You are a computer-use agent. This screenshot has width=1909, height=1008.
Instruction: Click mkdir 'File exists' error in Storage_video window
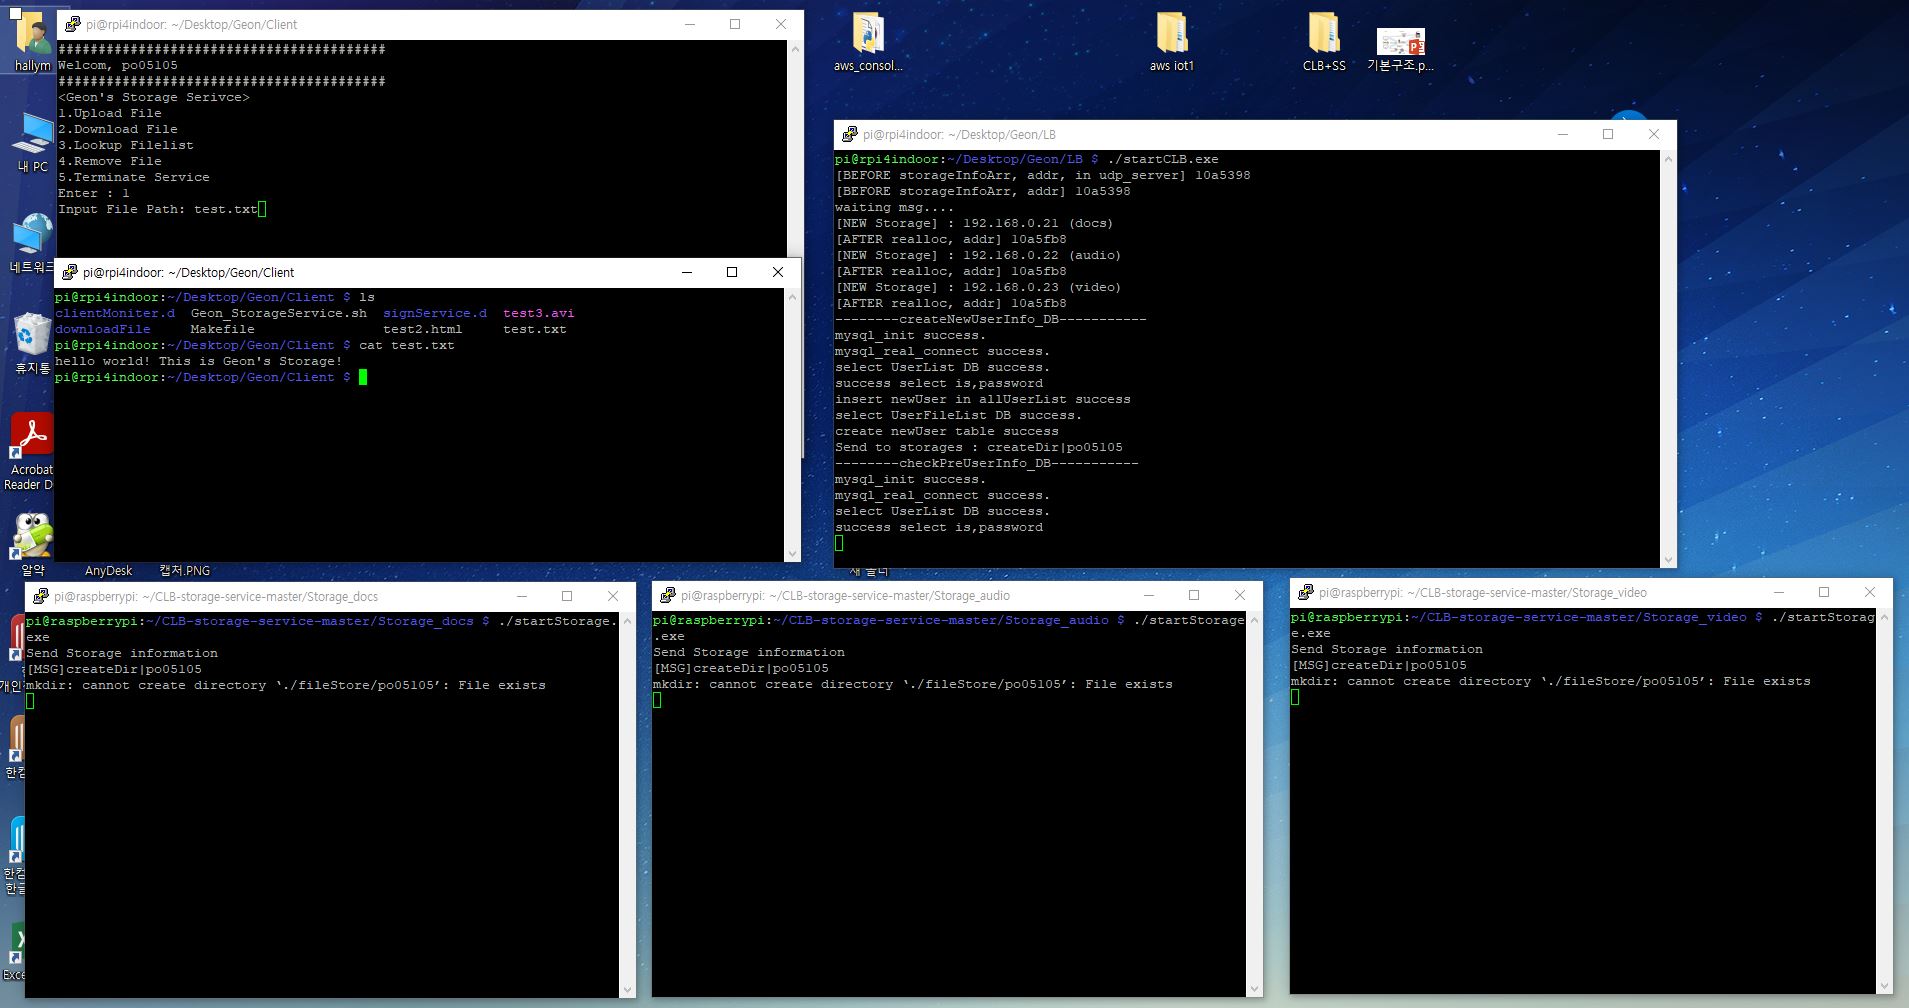tap(1550, 681)
